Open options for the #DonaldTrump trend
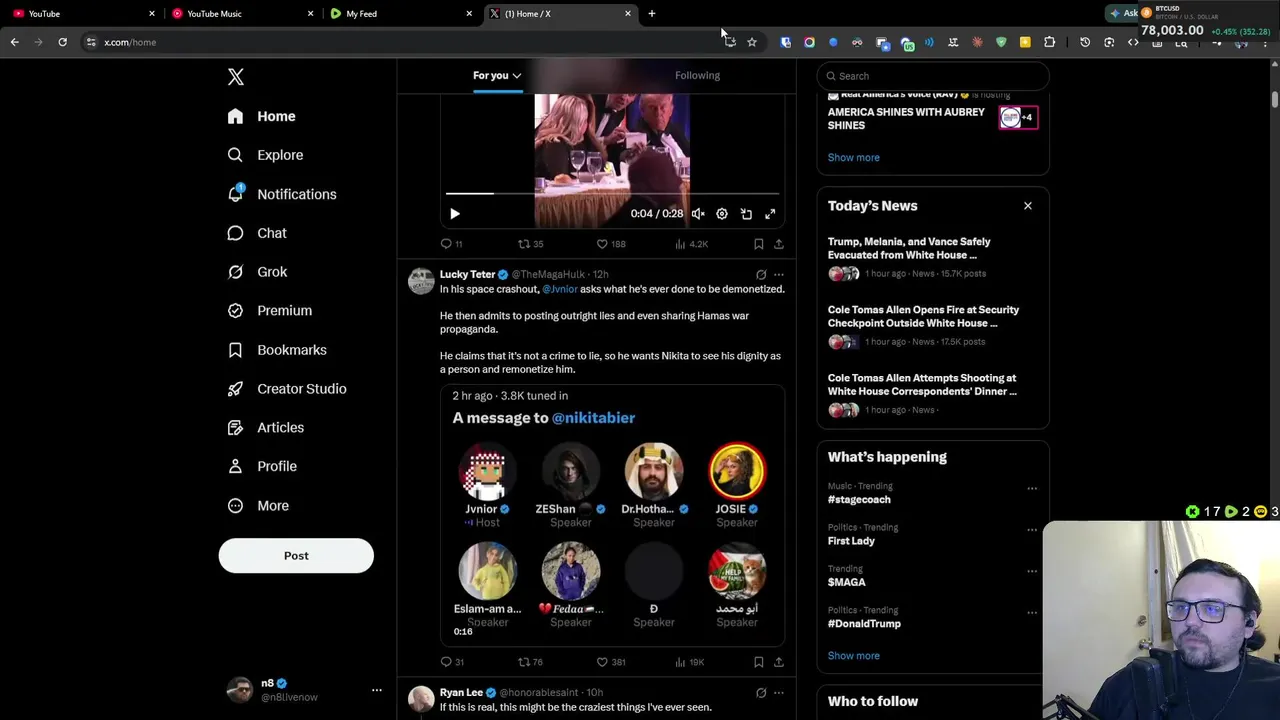This screenshot has height=720, width=1280. (x=1032, y=613)
